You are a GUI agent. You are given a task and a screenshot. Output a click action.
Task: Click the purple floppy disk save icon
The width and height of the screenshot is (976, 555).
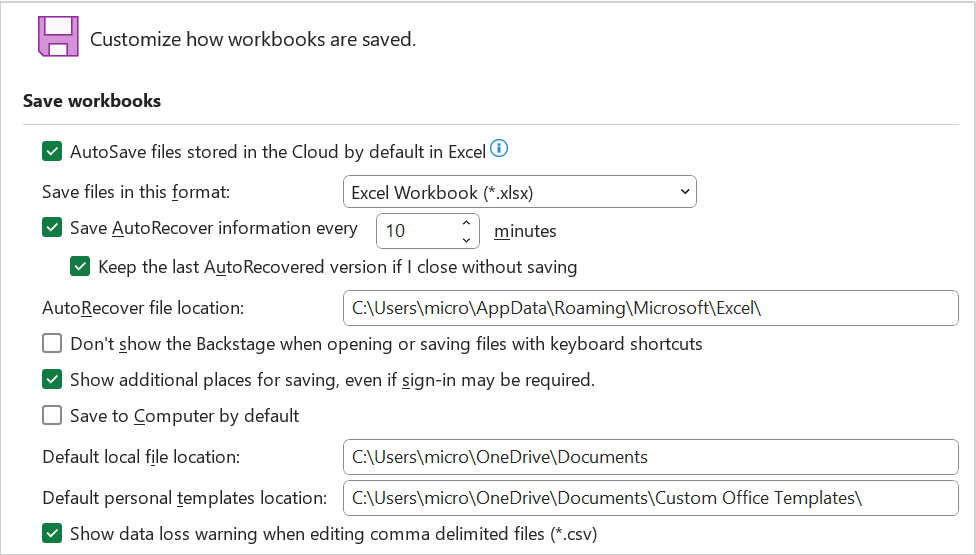pos(58,37)
